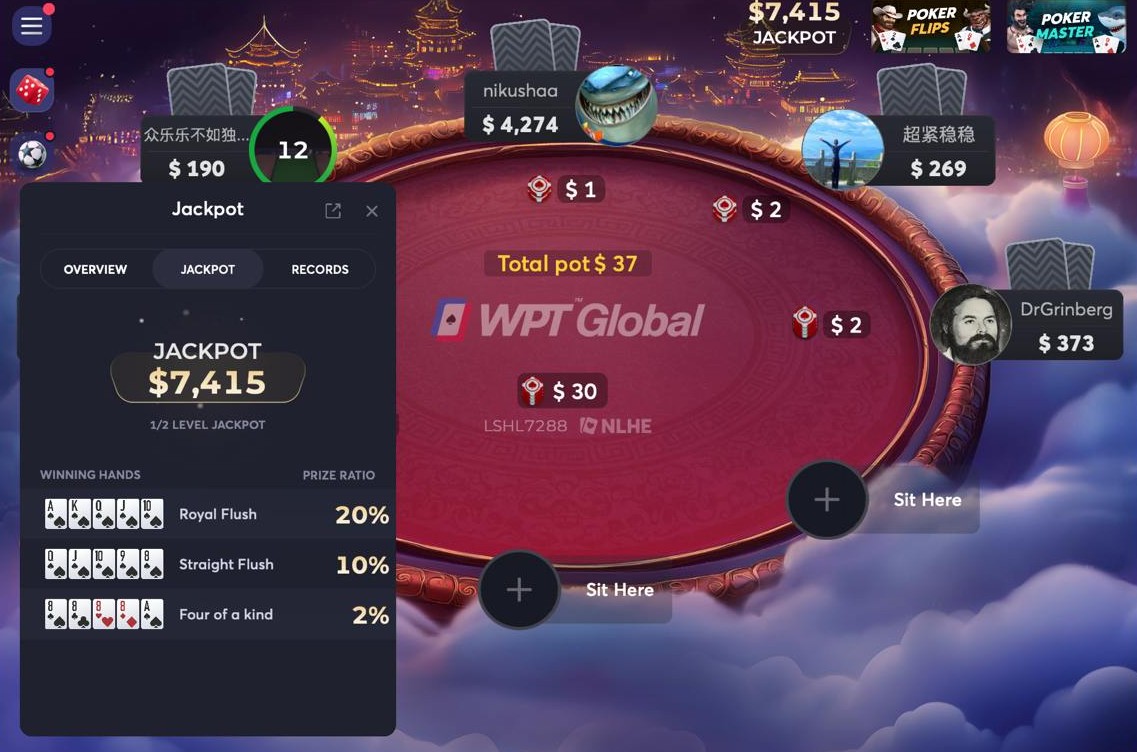The image size is (1137, 752).
Task: Select the Four of a kind row
Action: click(208, 614)
